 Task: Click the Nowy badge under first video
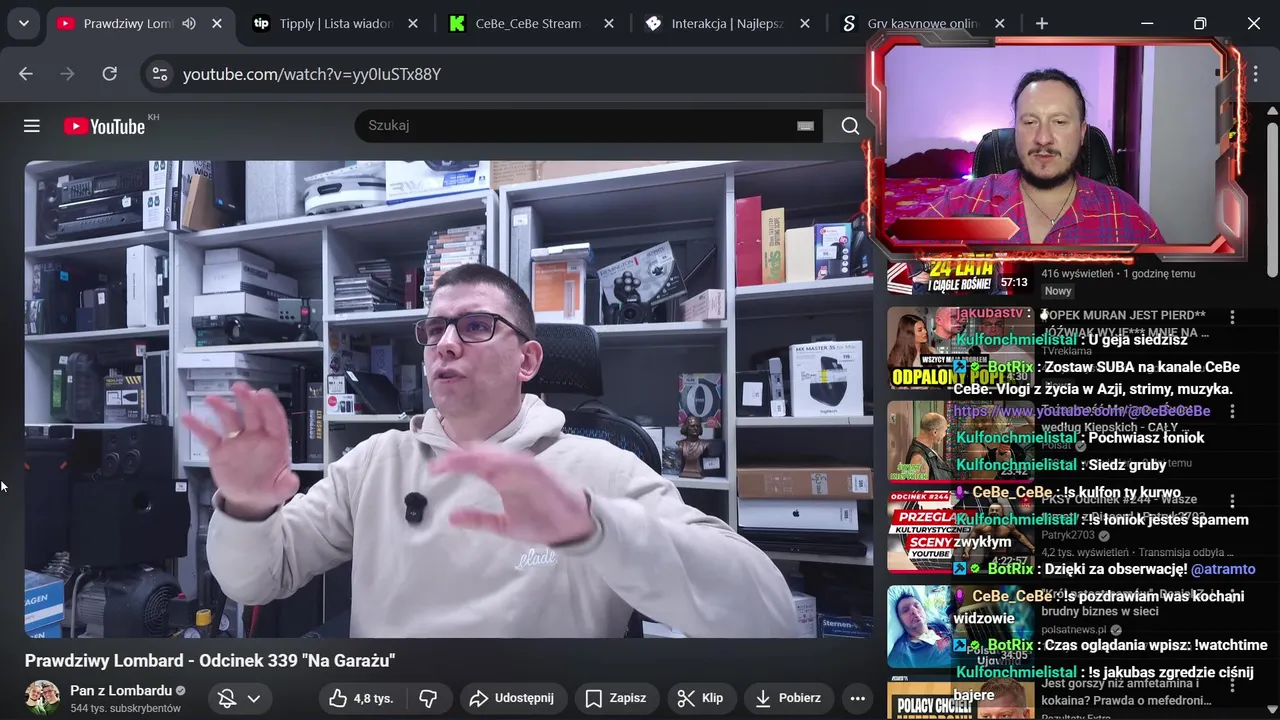[x=1058, y=291]
